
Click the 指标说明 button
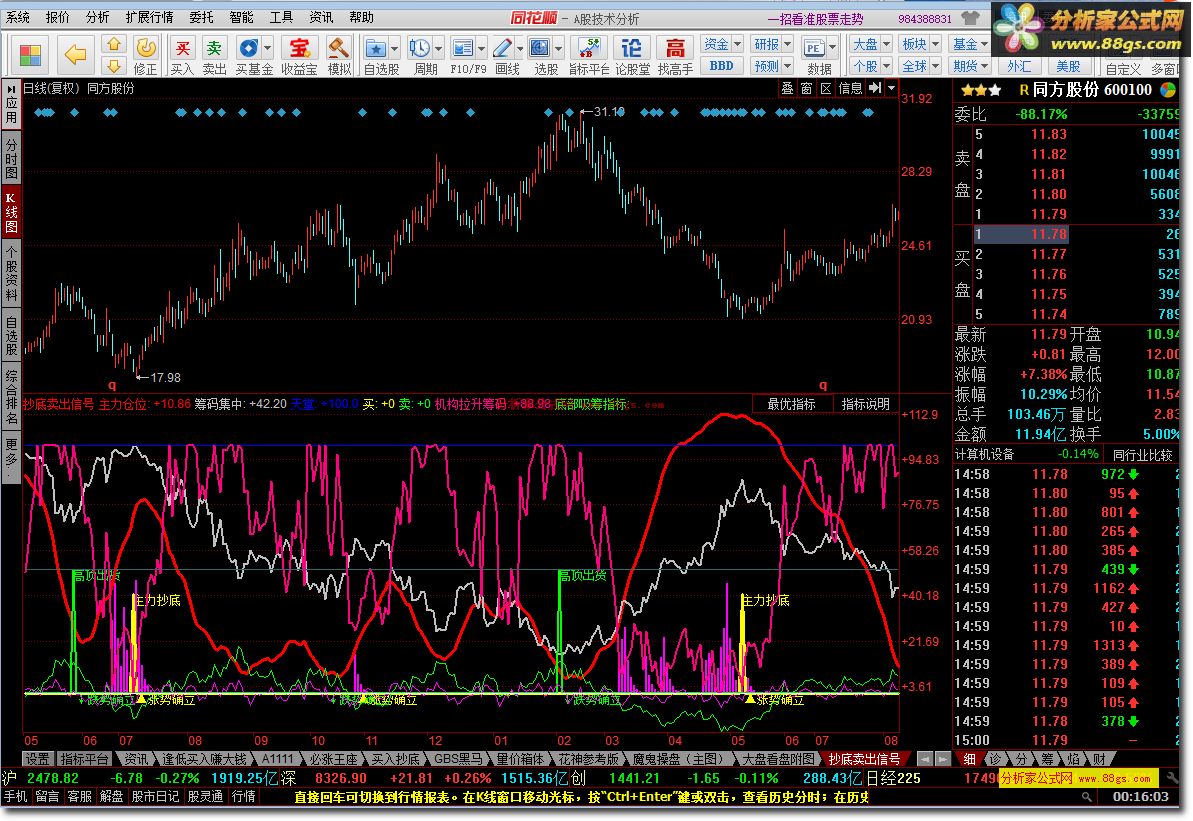[865, 404]
